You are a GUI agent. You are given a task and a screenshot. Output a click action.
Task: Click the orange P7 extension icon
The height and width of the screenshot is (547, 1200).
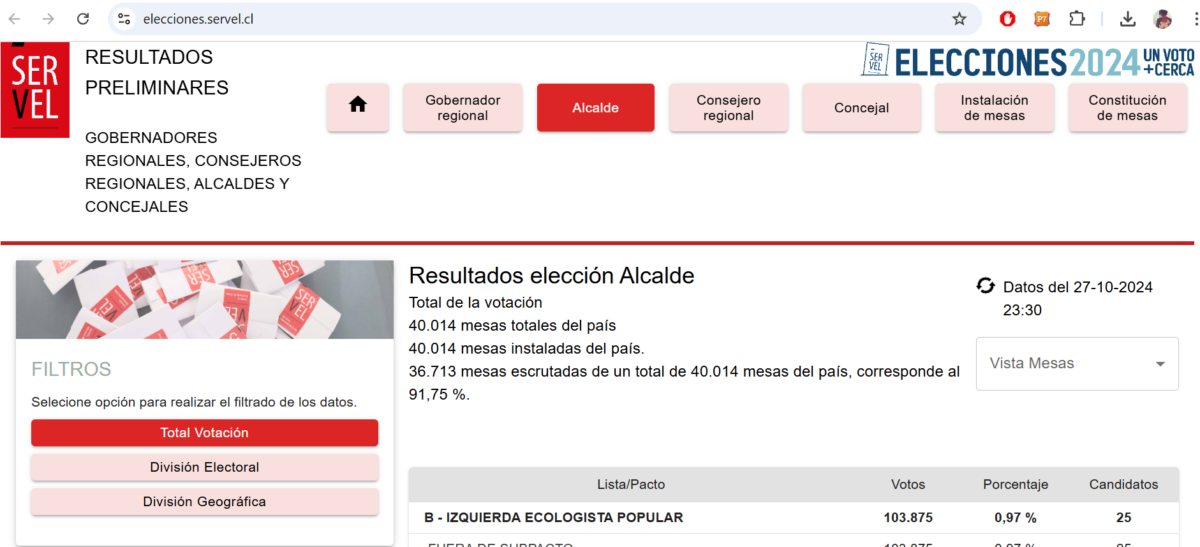point(1042,19)
